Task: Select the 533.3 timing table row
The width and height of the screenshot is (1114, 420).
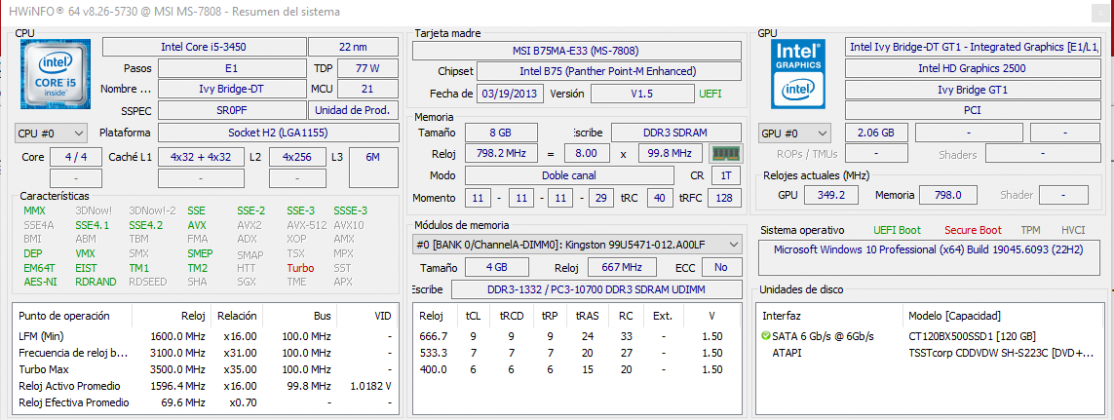Action: click(x=576, y=352)
